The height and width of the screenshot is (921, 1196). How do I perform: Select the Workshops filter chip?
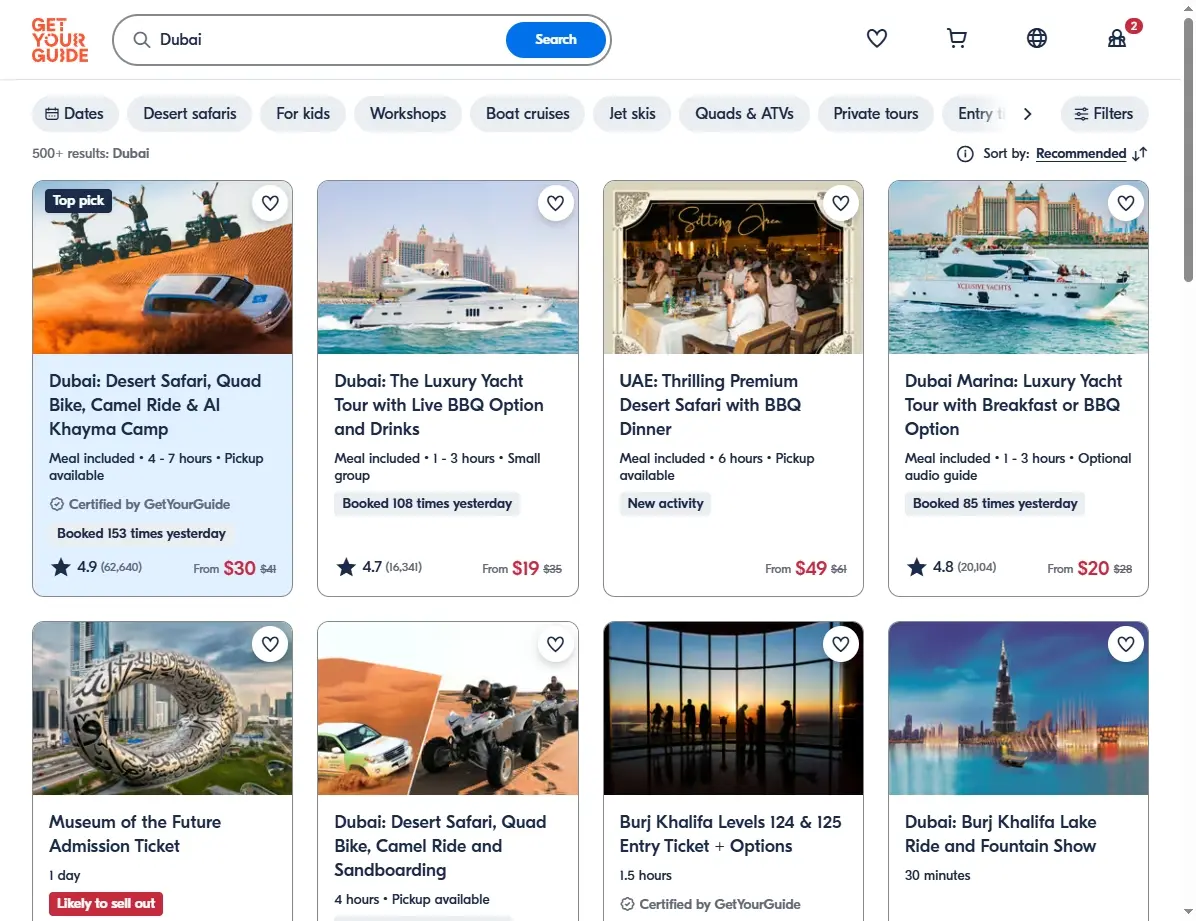(x=408, y=114)
